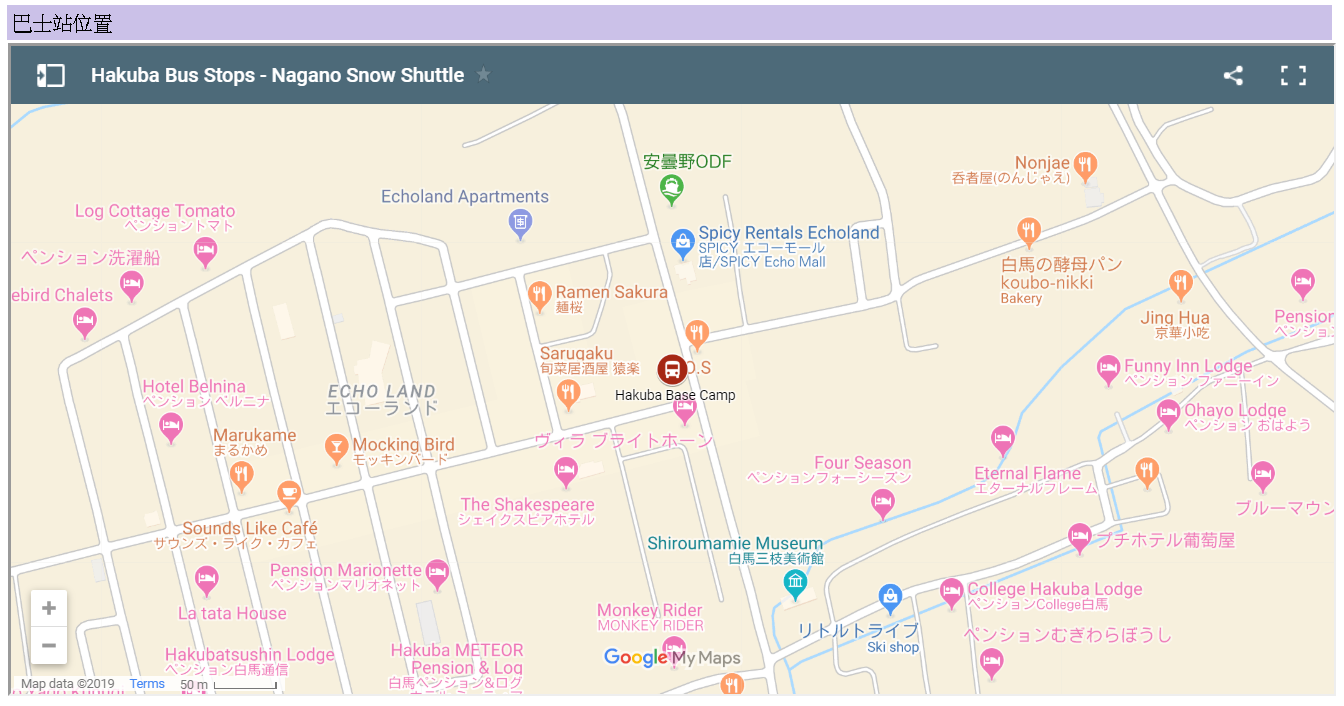Click the Hakuba Bus Stops map title
The height and width of the screenshot is (706, 1344).
278,75
